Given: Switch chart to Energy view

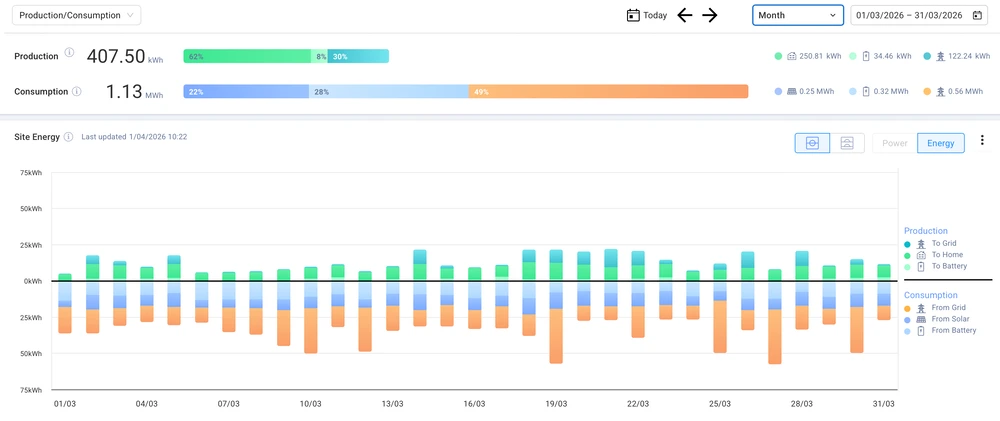Looking at the screenshot, I should pos(940,143).
